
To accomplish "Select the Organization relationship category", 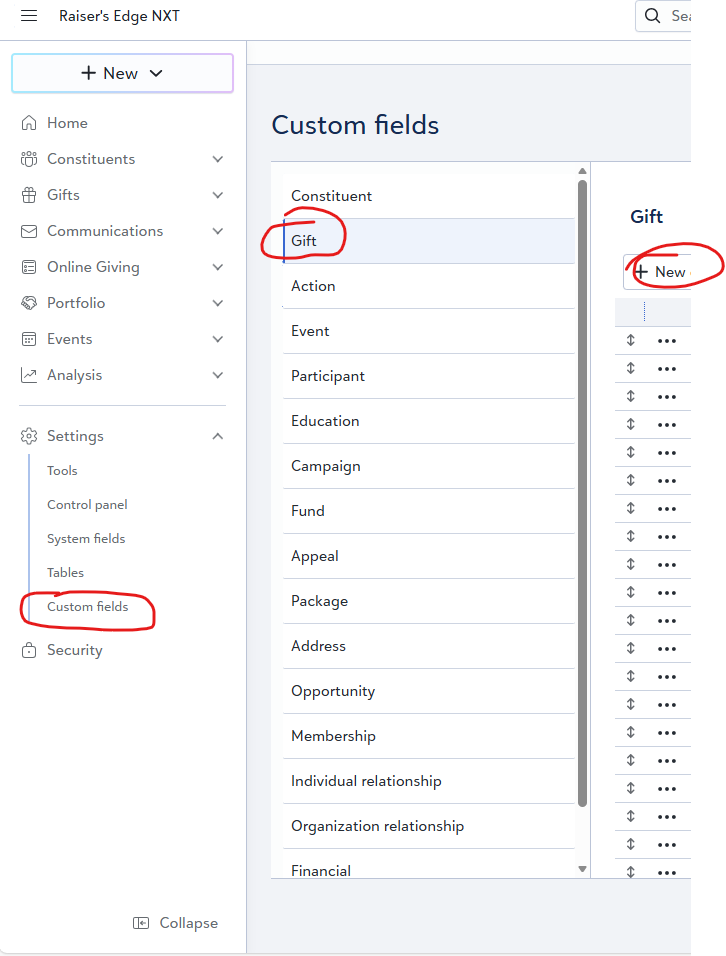I will coord(429,826).
